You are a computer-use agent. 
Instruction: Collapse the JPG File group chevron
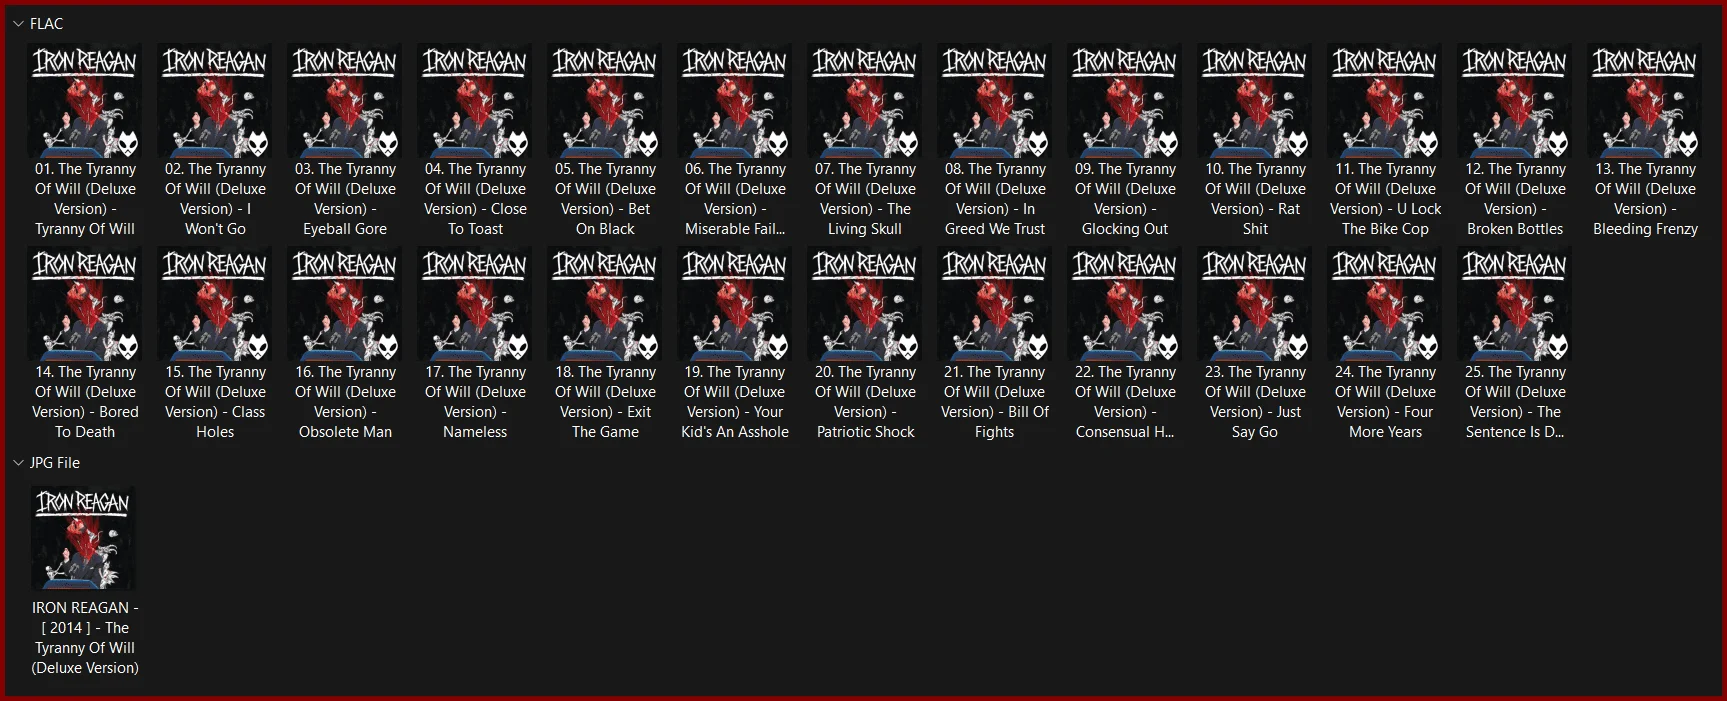[x=18, y=463]
